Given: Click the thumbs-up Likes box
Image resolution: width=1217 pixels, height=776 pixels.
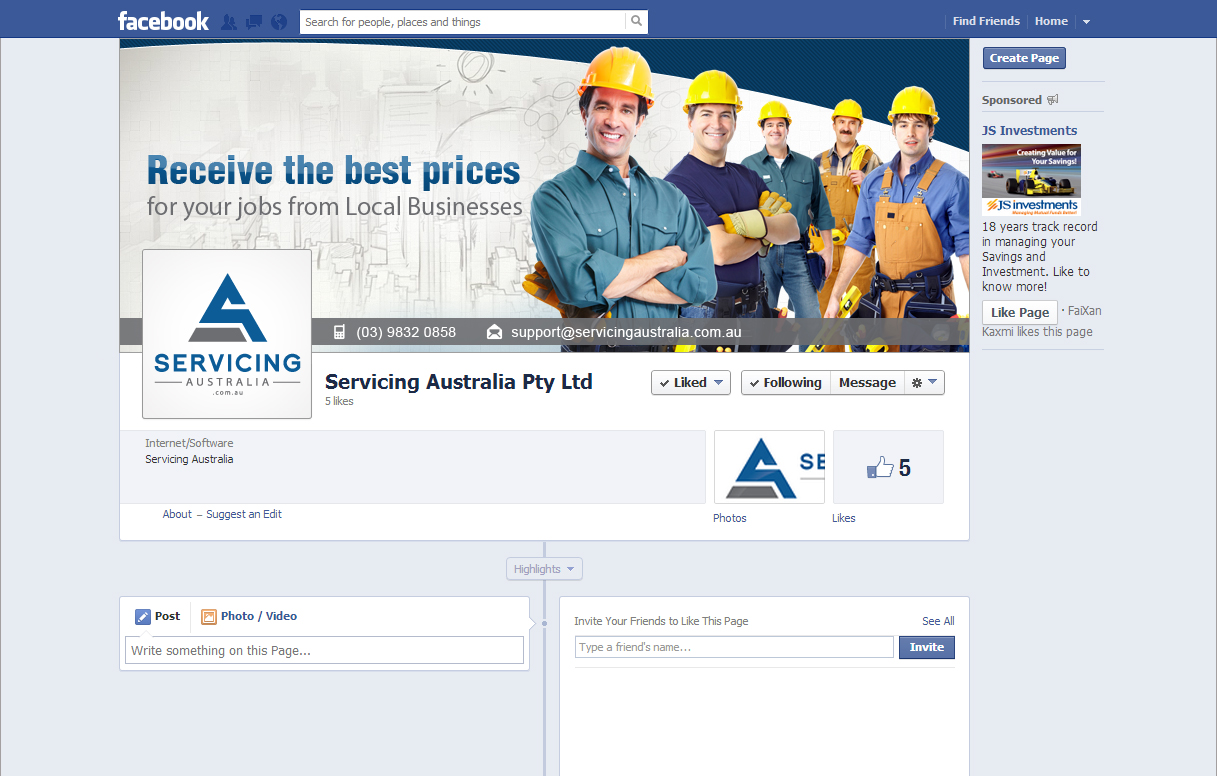Looking at the screenshot, I should pyautogui.click(x=888, y=467).
